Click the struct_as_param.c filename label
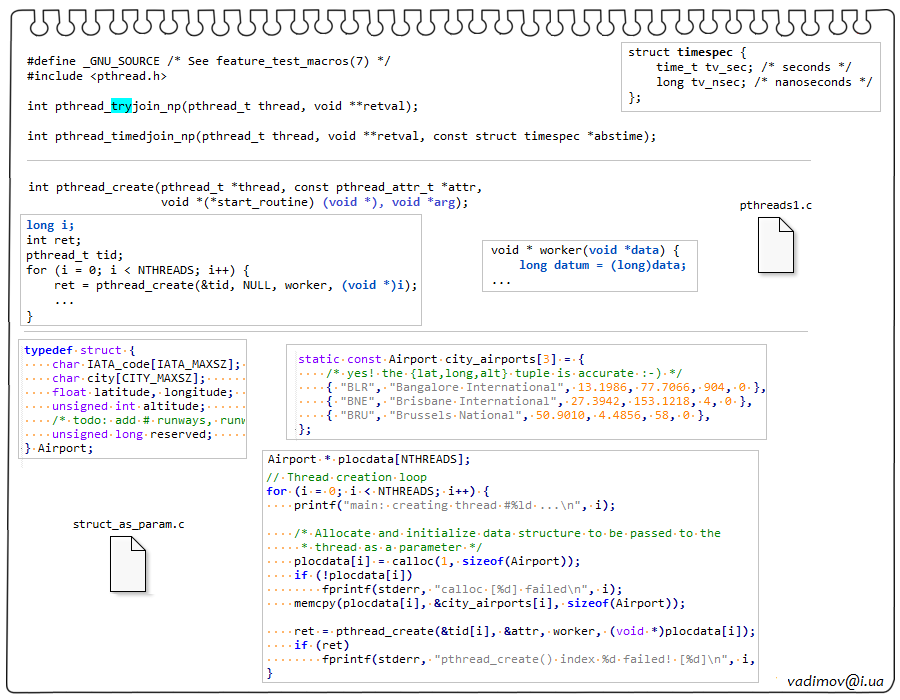900x700 pixels. pos(128,524)
